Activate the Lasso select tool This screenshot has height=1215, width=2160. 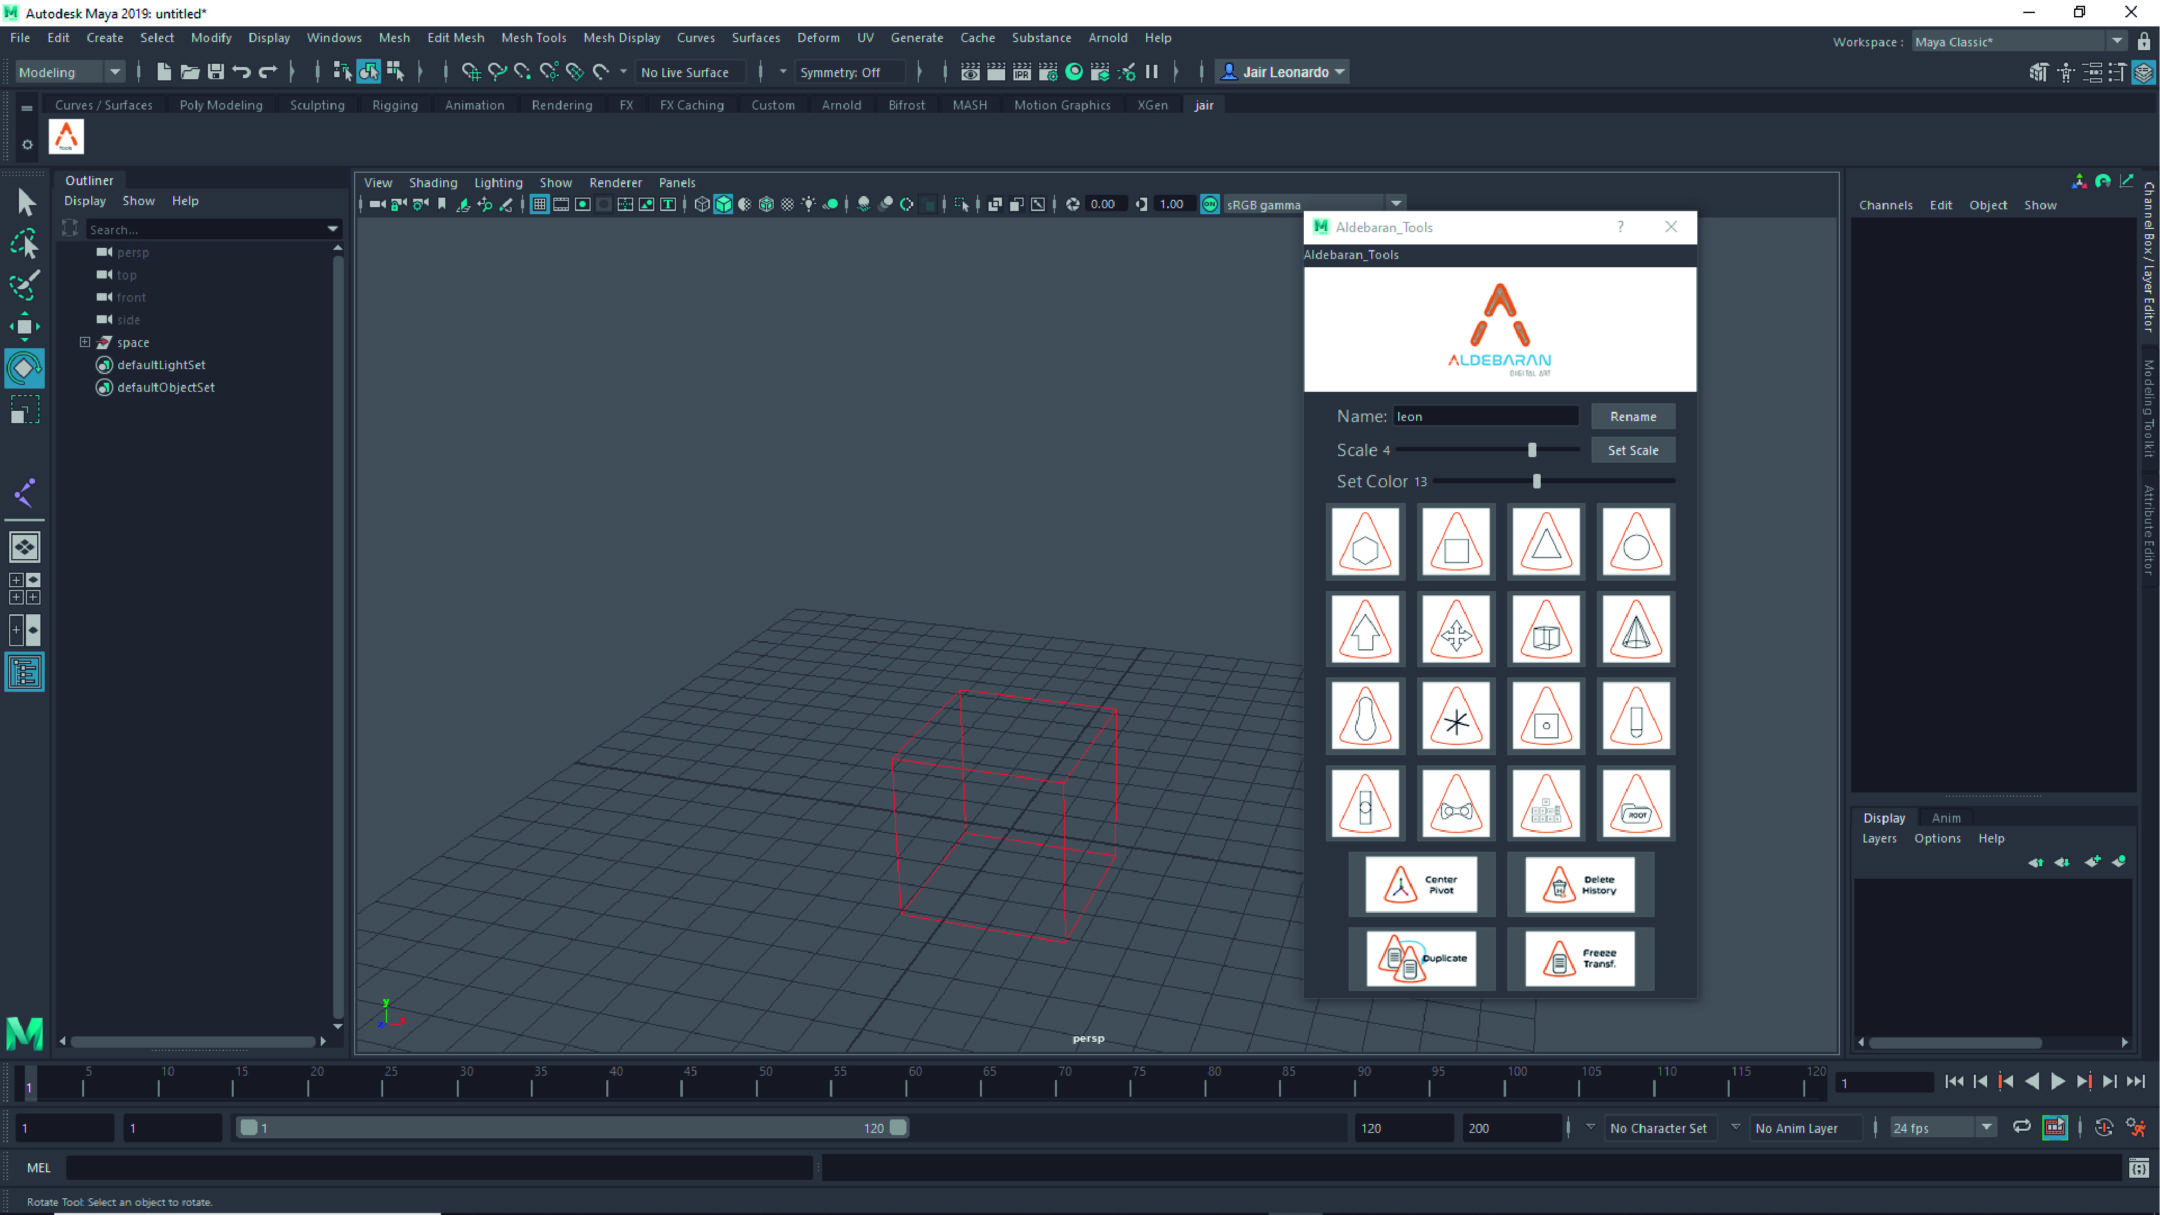coord(24,243)
